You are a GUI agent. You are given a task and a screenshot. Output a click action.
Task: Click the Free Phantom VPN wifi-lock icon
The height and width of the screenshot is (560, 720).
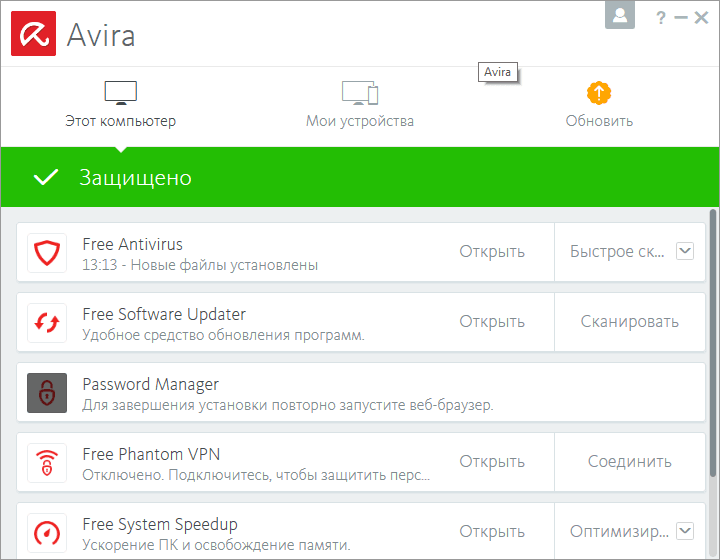pos(47,463)
